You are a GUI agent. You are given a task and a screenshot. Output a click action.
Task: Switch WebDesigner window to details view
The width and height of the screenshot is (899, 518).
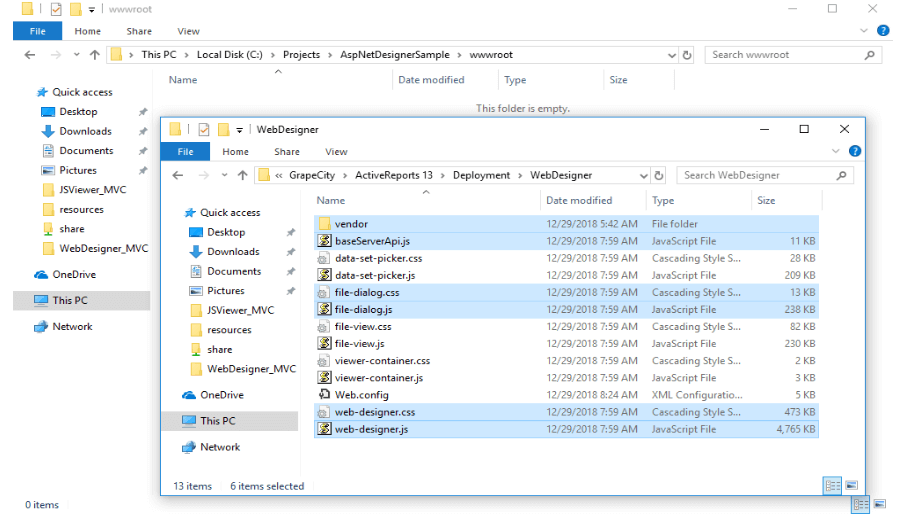(832, 486)
